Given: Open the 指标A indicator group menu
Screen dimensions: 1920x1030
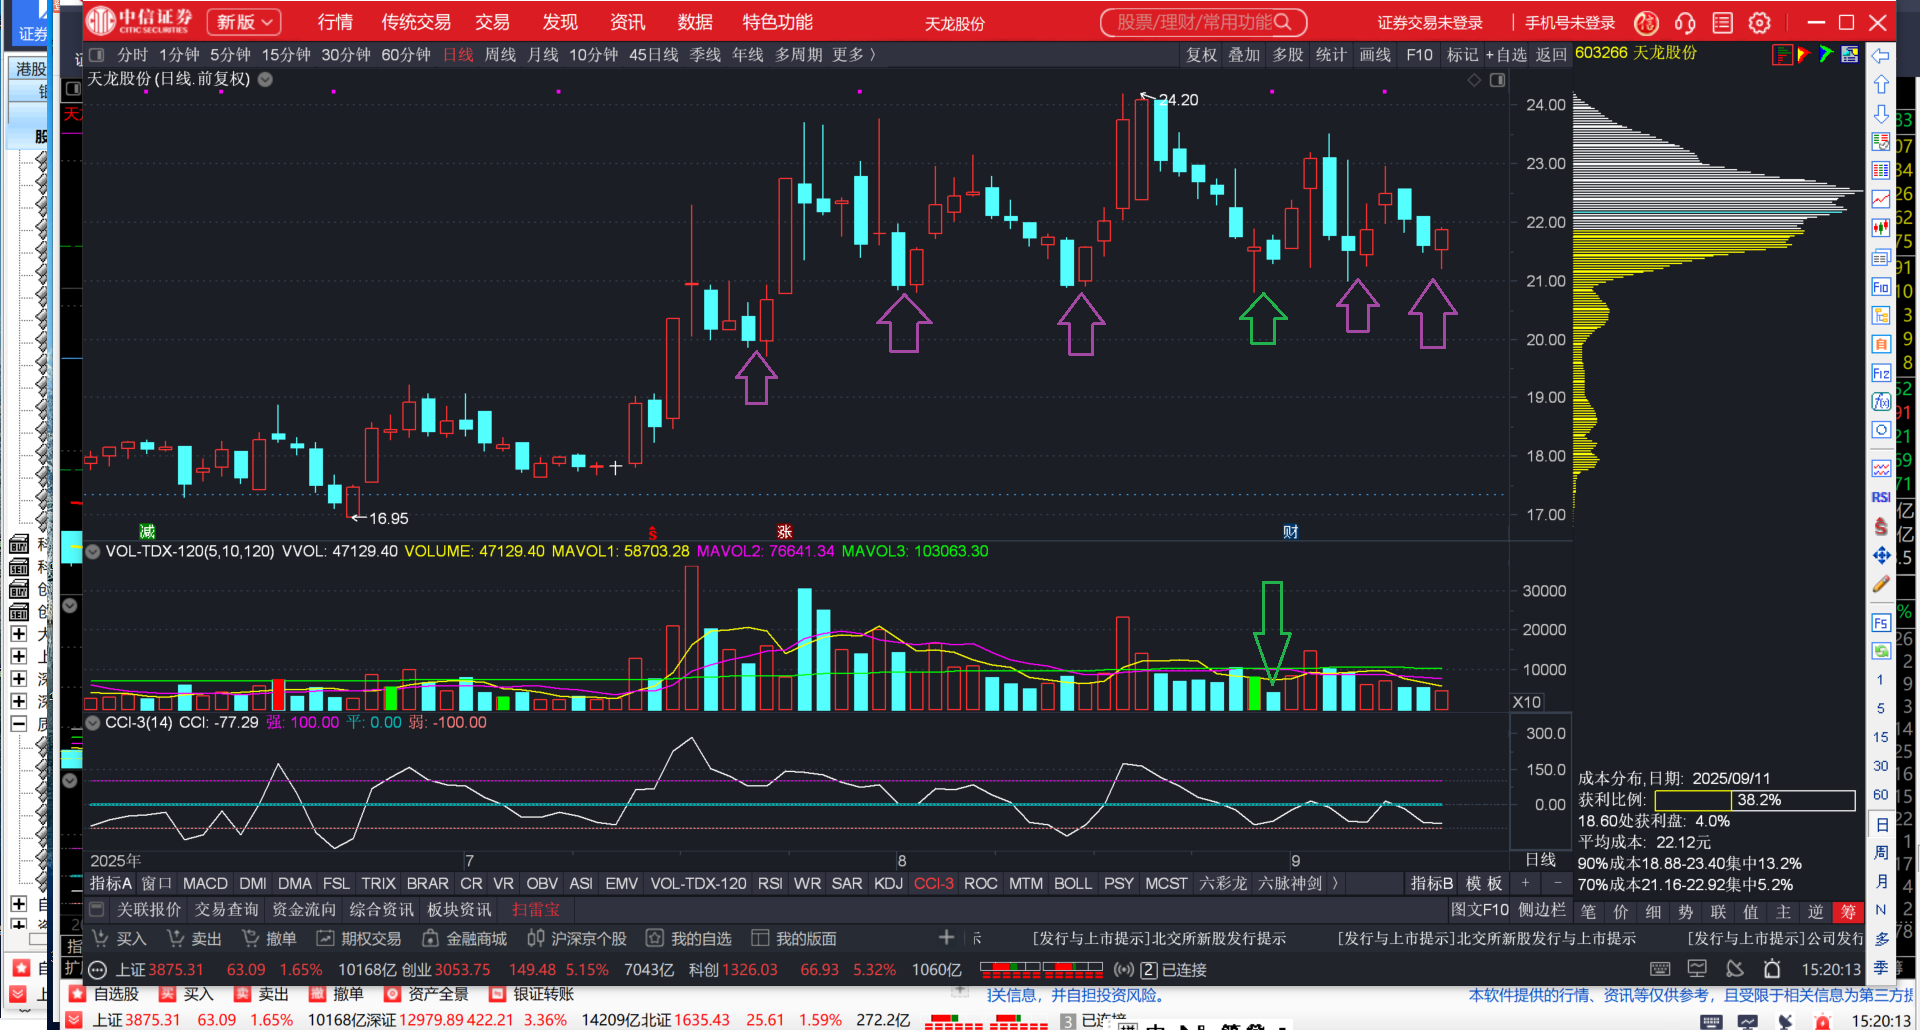Looking at the screenshot, I should 111,884.
